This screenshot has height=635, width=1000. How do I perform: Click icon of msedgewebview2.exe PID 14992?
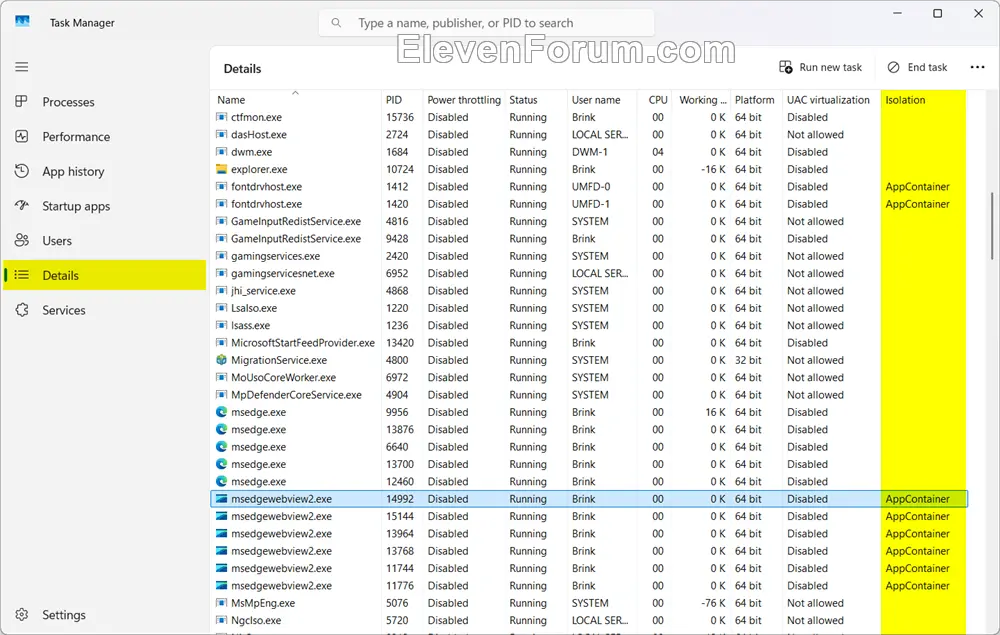221,499
